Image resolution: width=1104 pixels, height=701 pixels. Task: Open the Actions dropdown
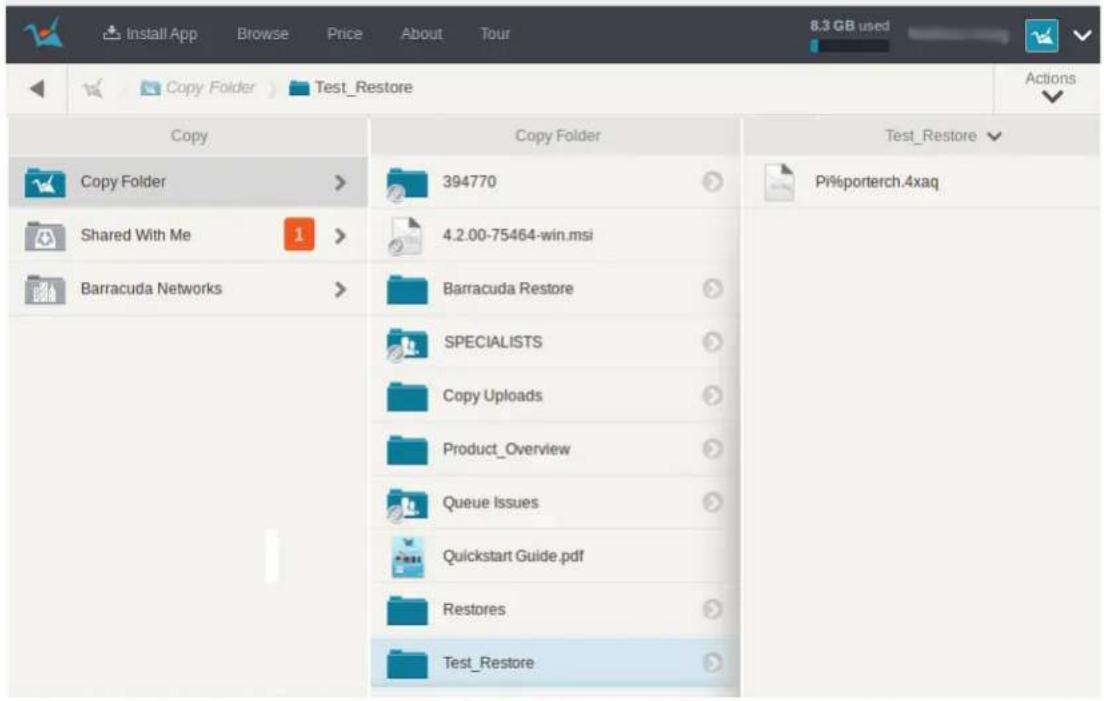(x=1050, y=87)
